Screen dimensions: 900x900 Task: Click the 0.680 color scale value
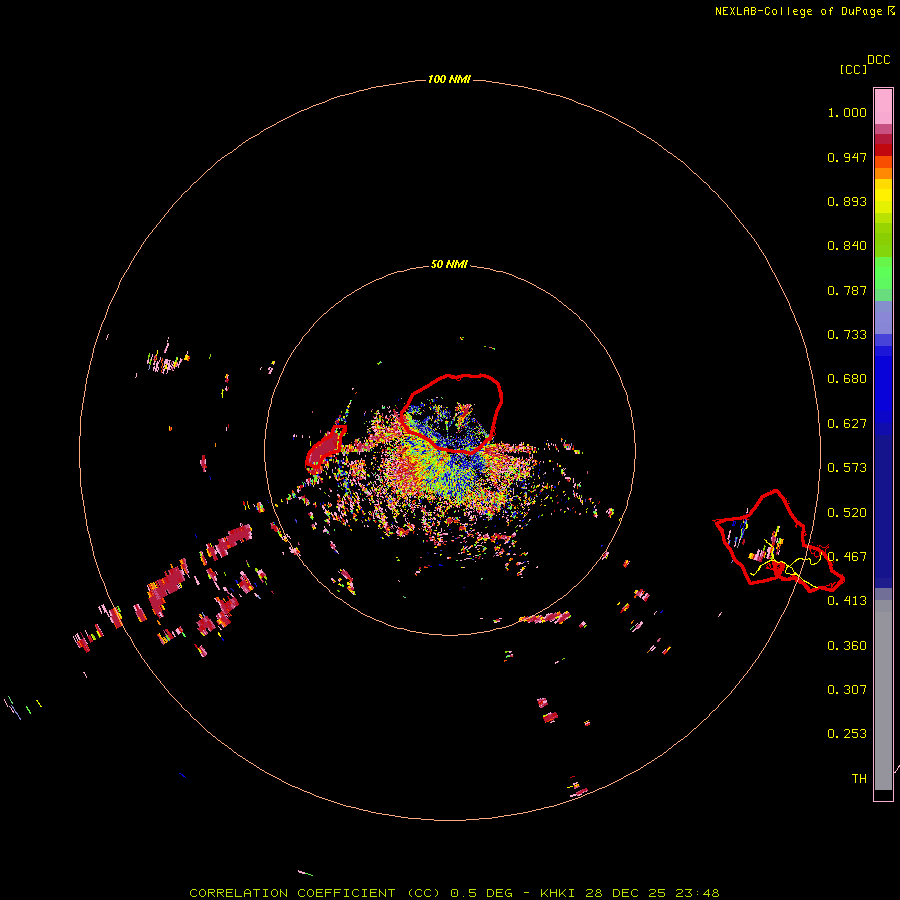pos(847,379)
